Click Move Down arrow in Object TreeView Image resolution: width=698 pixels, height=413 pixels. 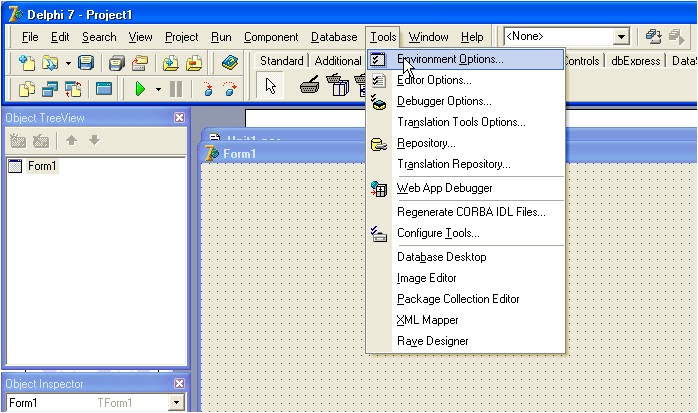click(x=94, y=141)
